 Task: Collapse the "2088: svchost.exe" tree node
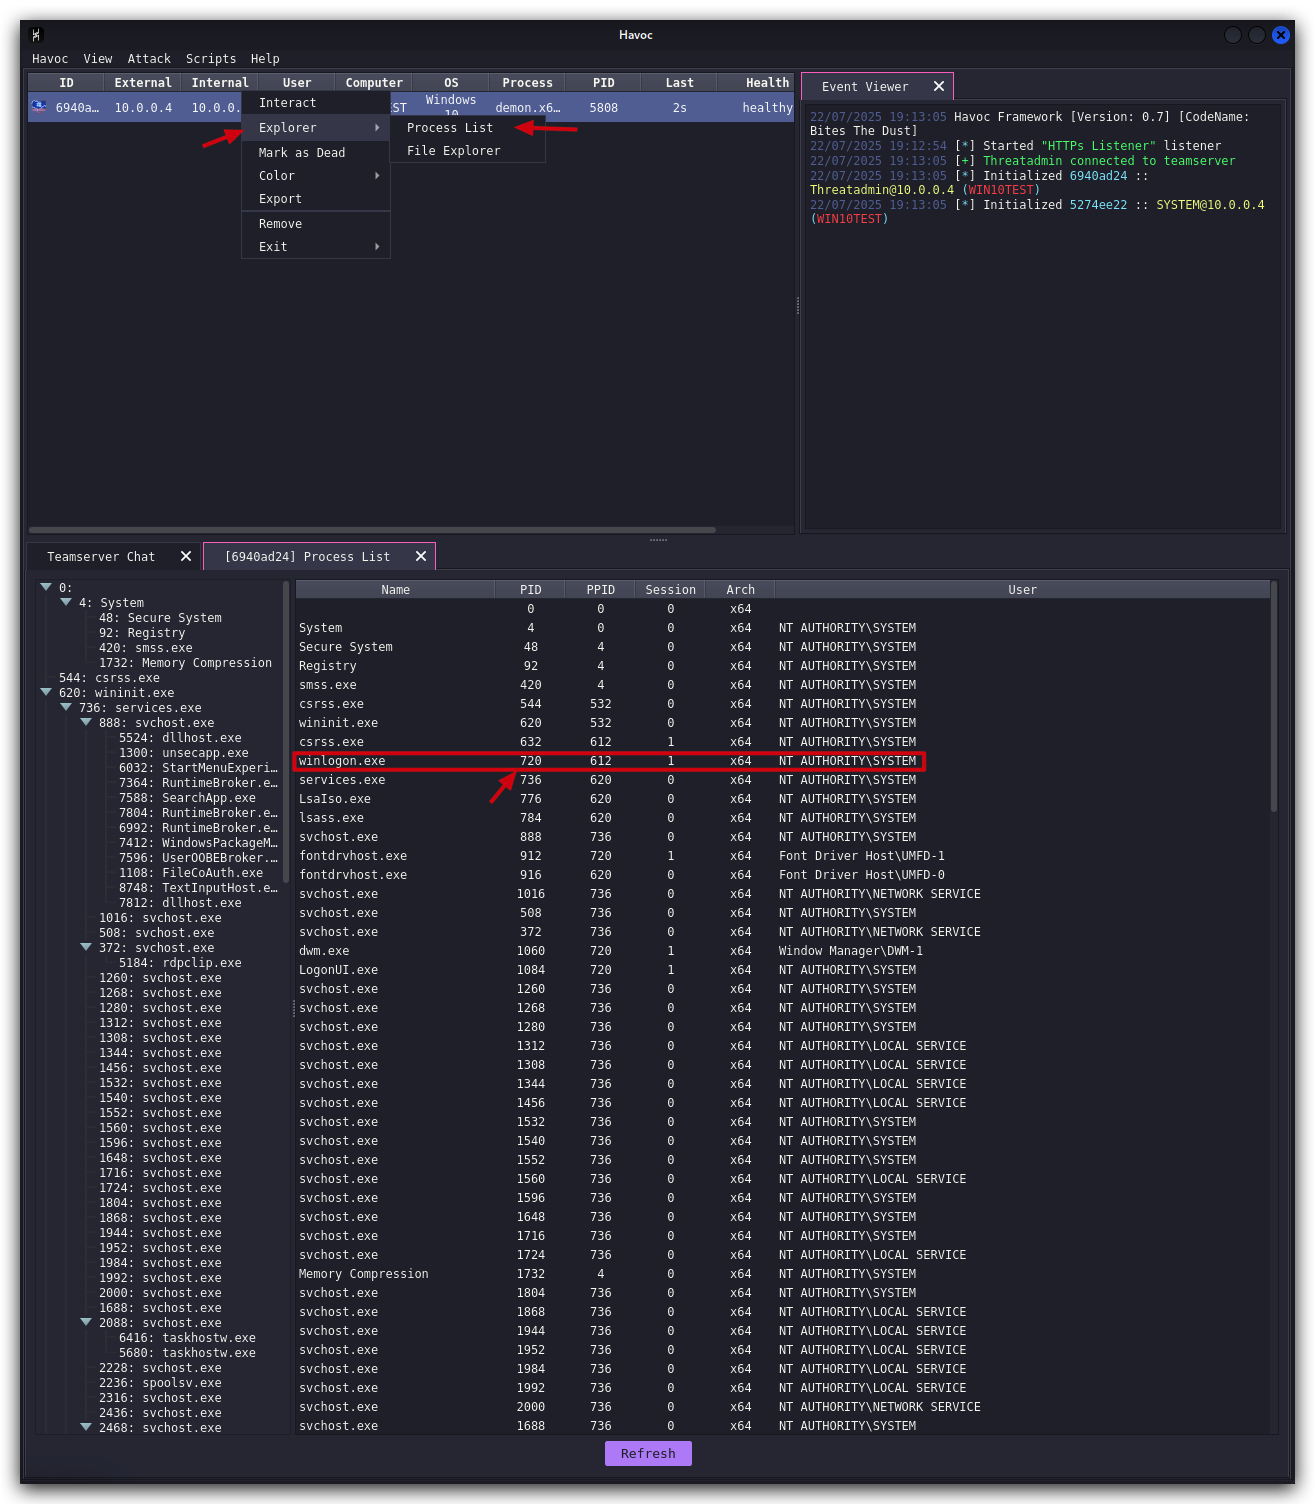coord(86,1322)
